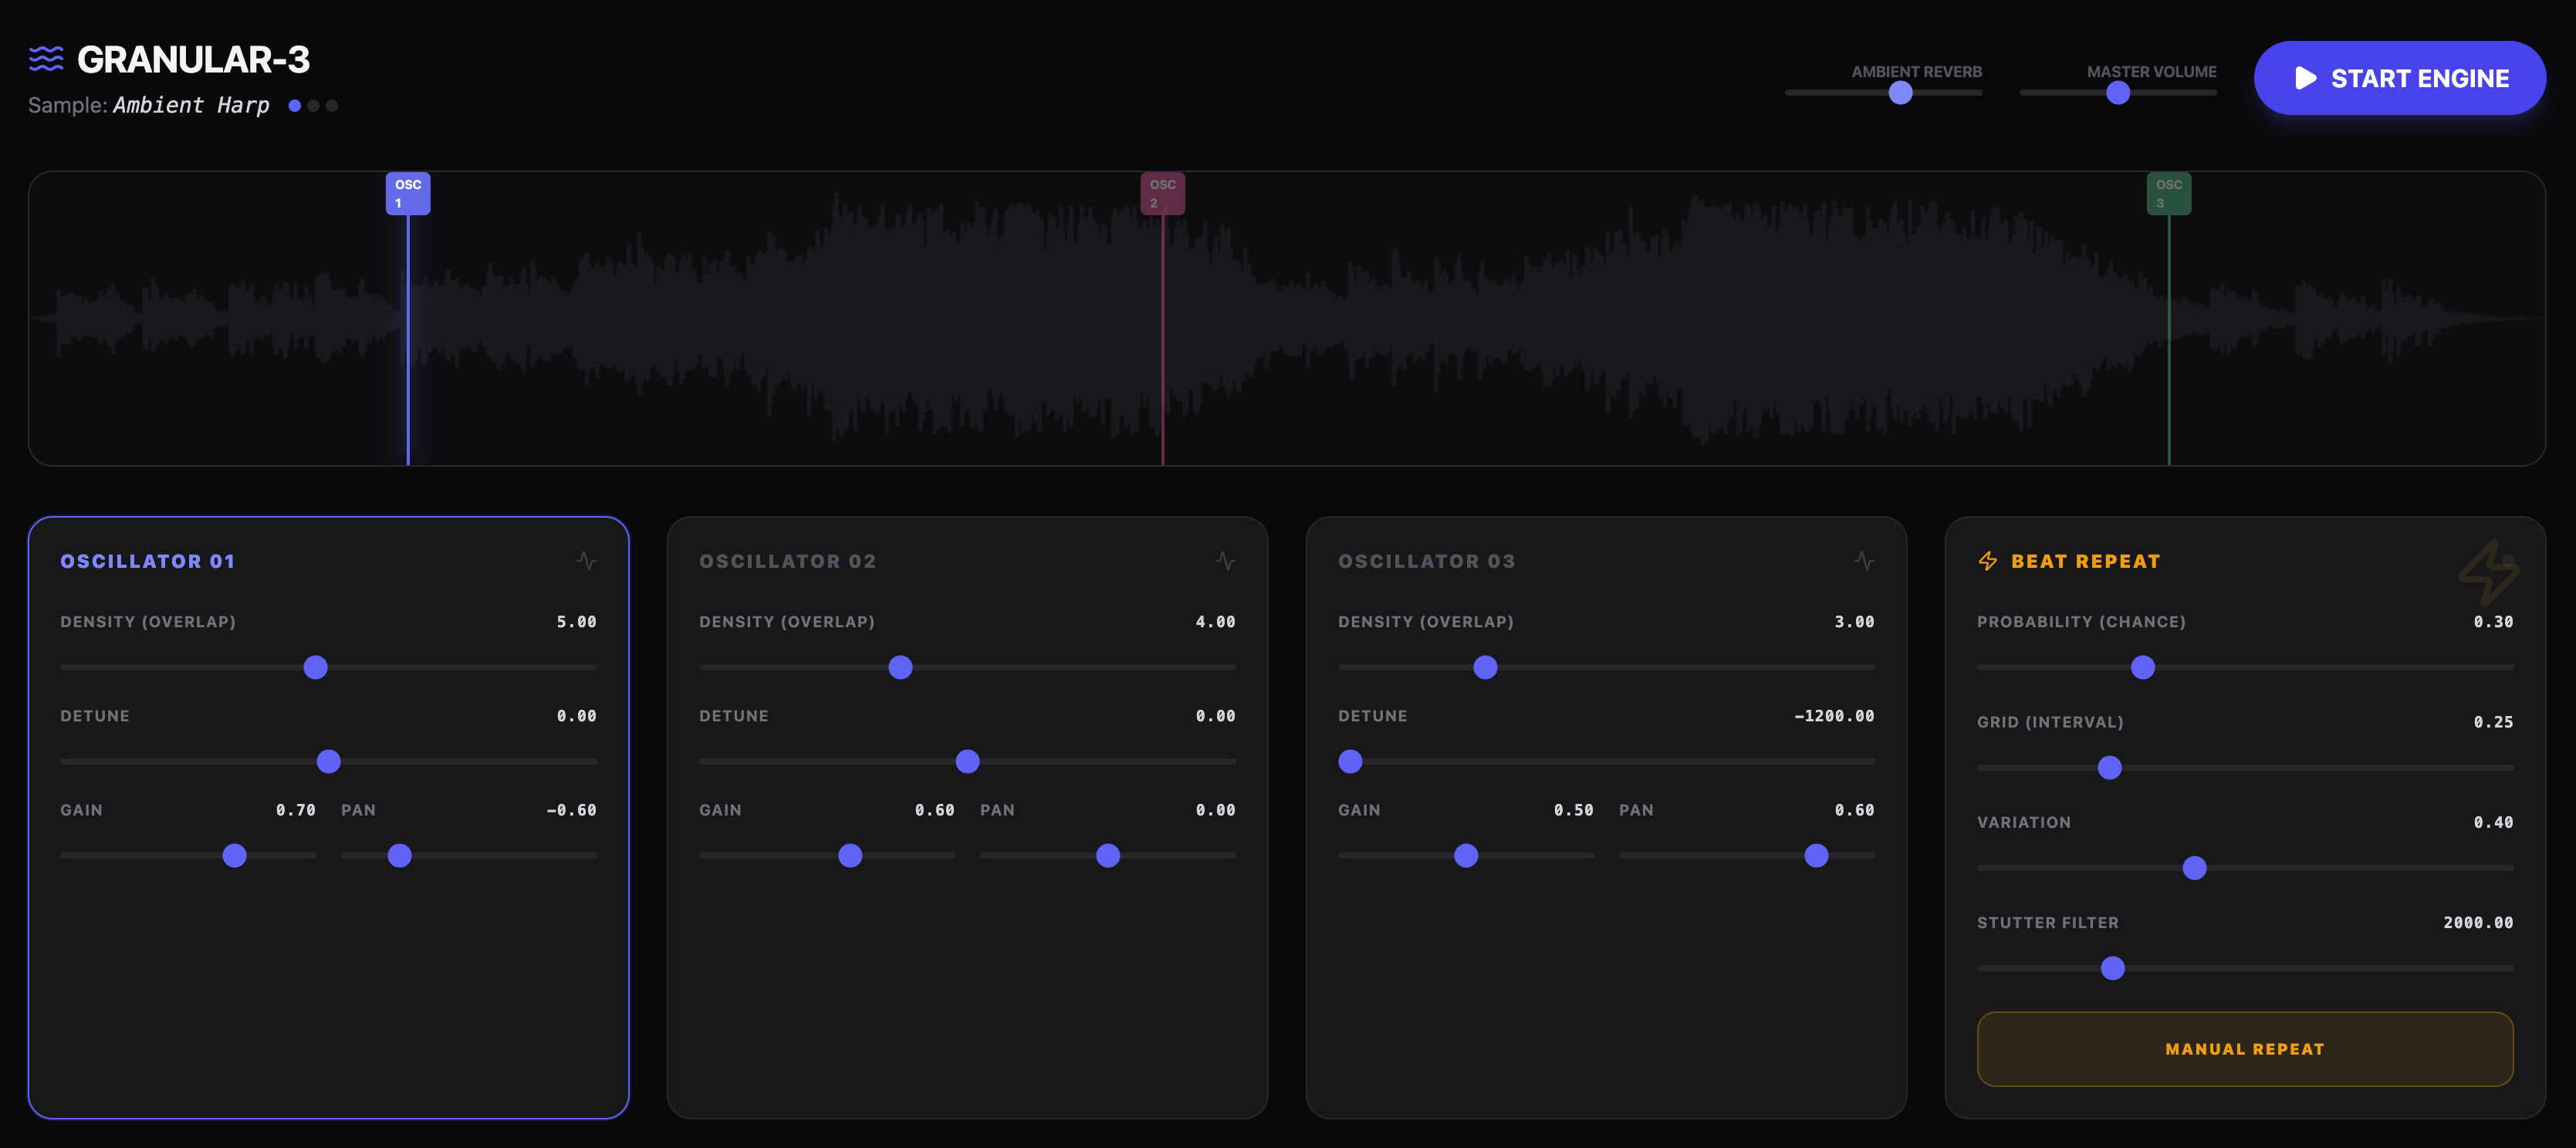Image resolution: width=2576 pixels, height=1148 pixels.
Task: Click the Master Volume slider handle
Action: [2118, 93]
